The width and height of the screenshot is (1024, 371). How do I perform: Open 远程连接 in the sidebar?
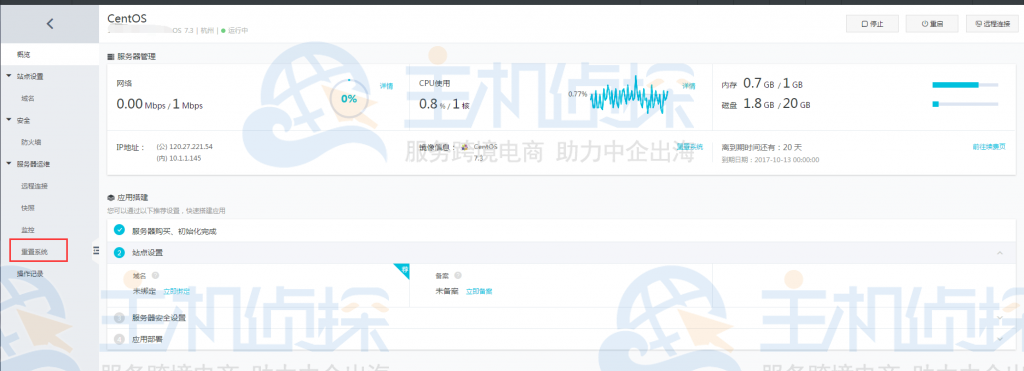(x=35, y=186)
